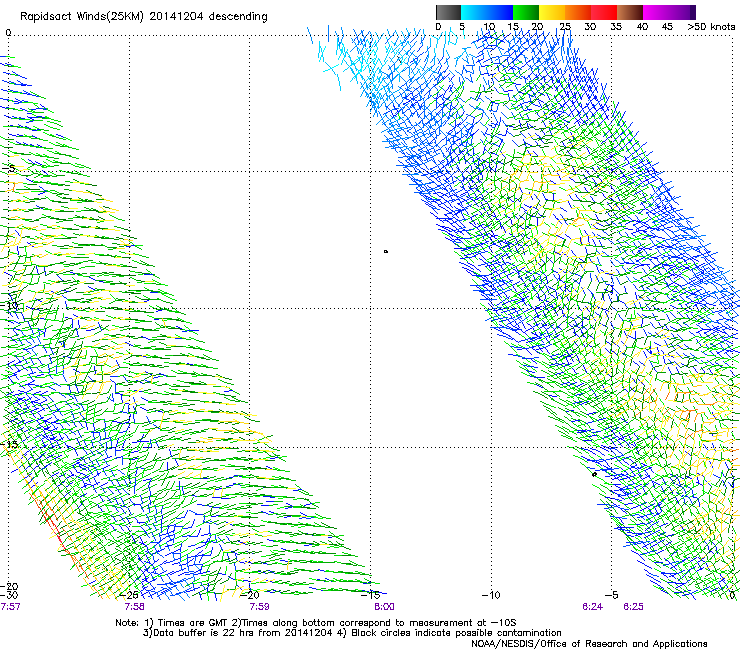740x650 pixels.
Task: Click the NOAA/NESDIS Office of Research credit
Action: coord(589,643)
